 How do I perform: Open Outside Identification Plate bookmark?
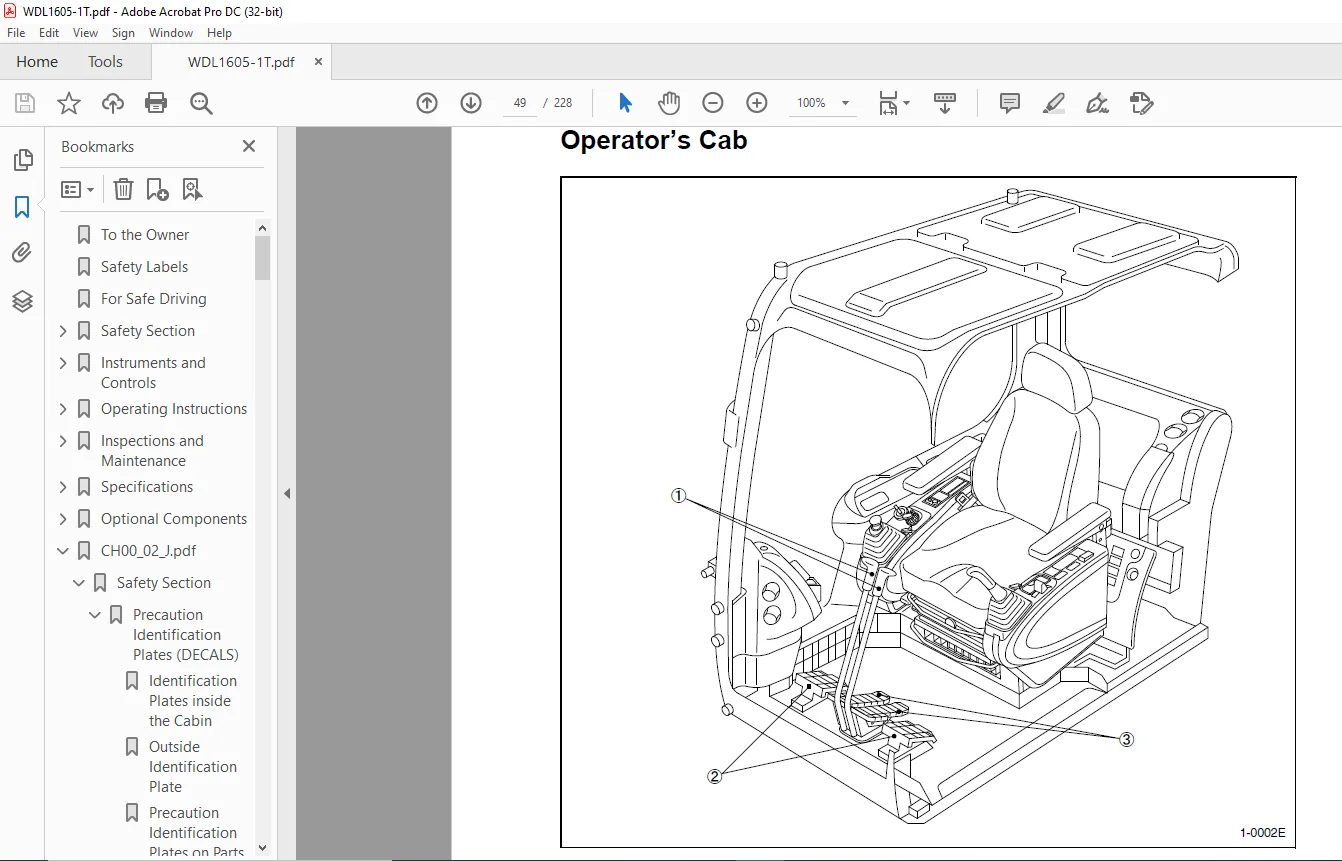pos(193,767)
